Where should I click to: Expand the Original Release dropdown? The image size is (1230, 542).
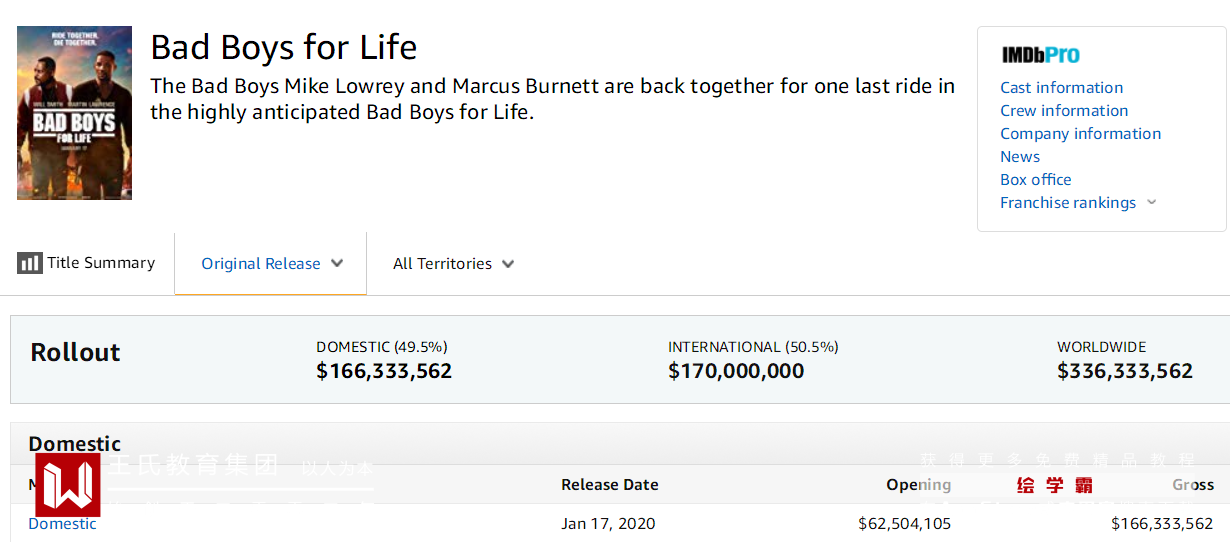pyautogui.click(x=337, y=264)
